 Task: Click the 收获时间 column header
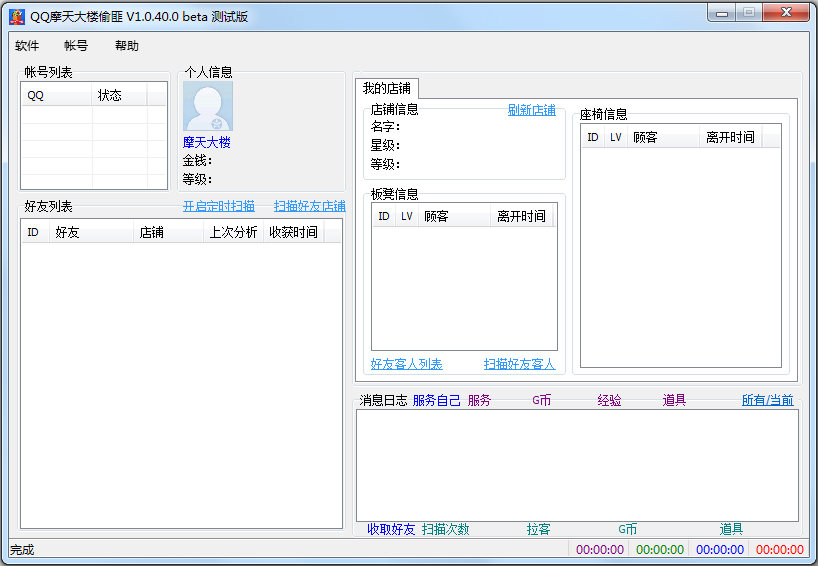(294, 232)
